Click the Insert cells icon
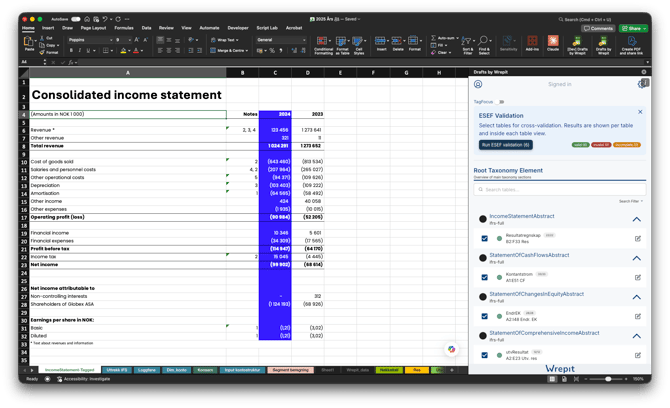Screen dimensions: 670x408 [381, 43]
